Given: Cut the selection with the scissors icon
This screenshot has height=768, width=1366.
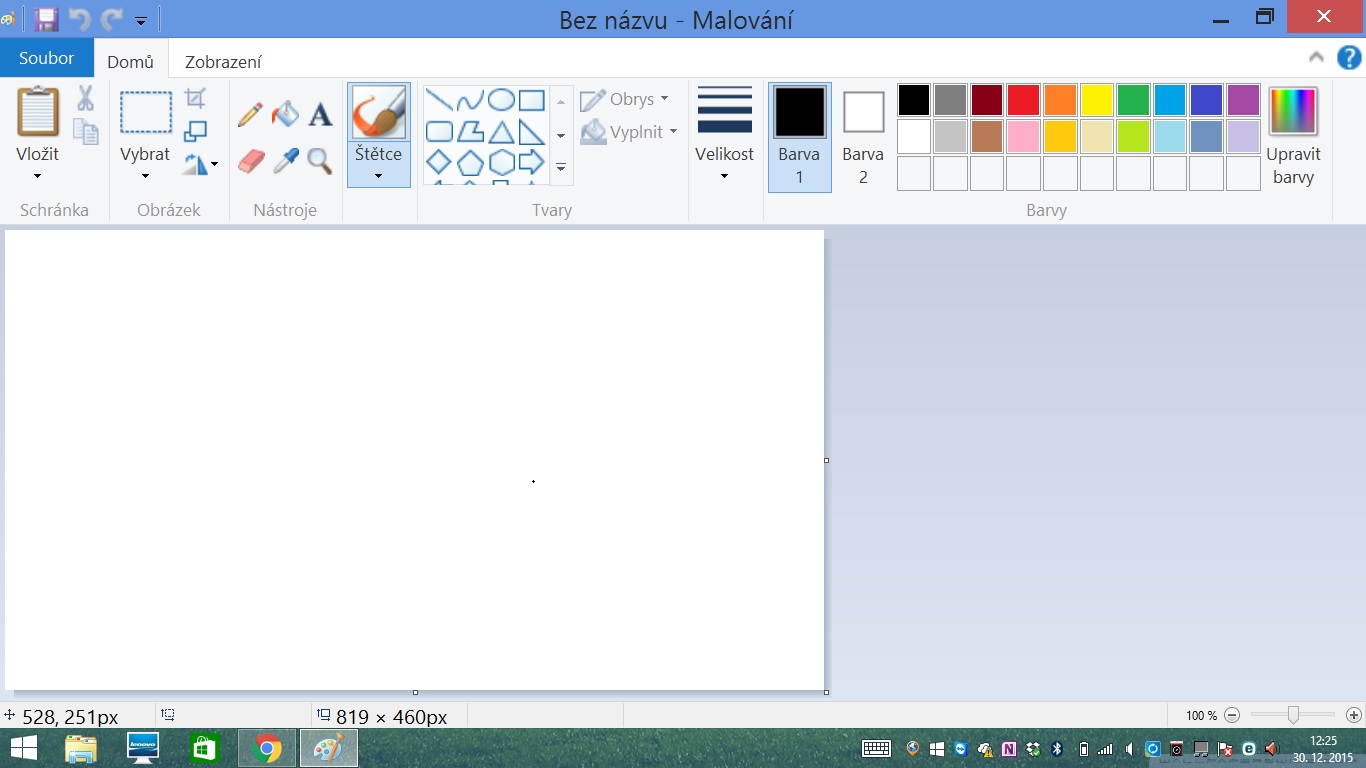Looking at the screenshot, I should [85, 98].
